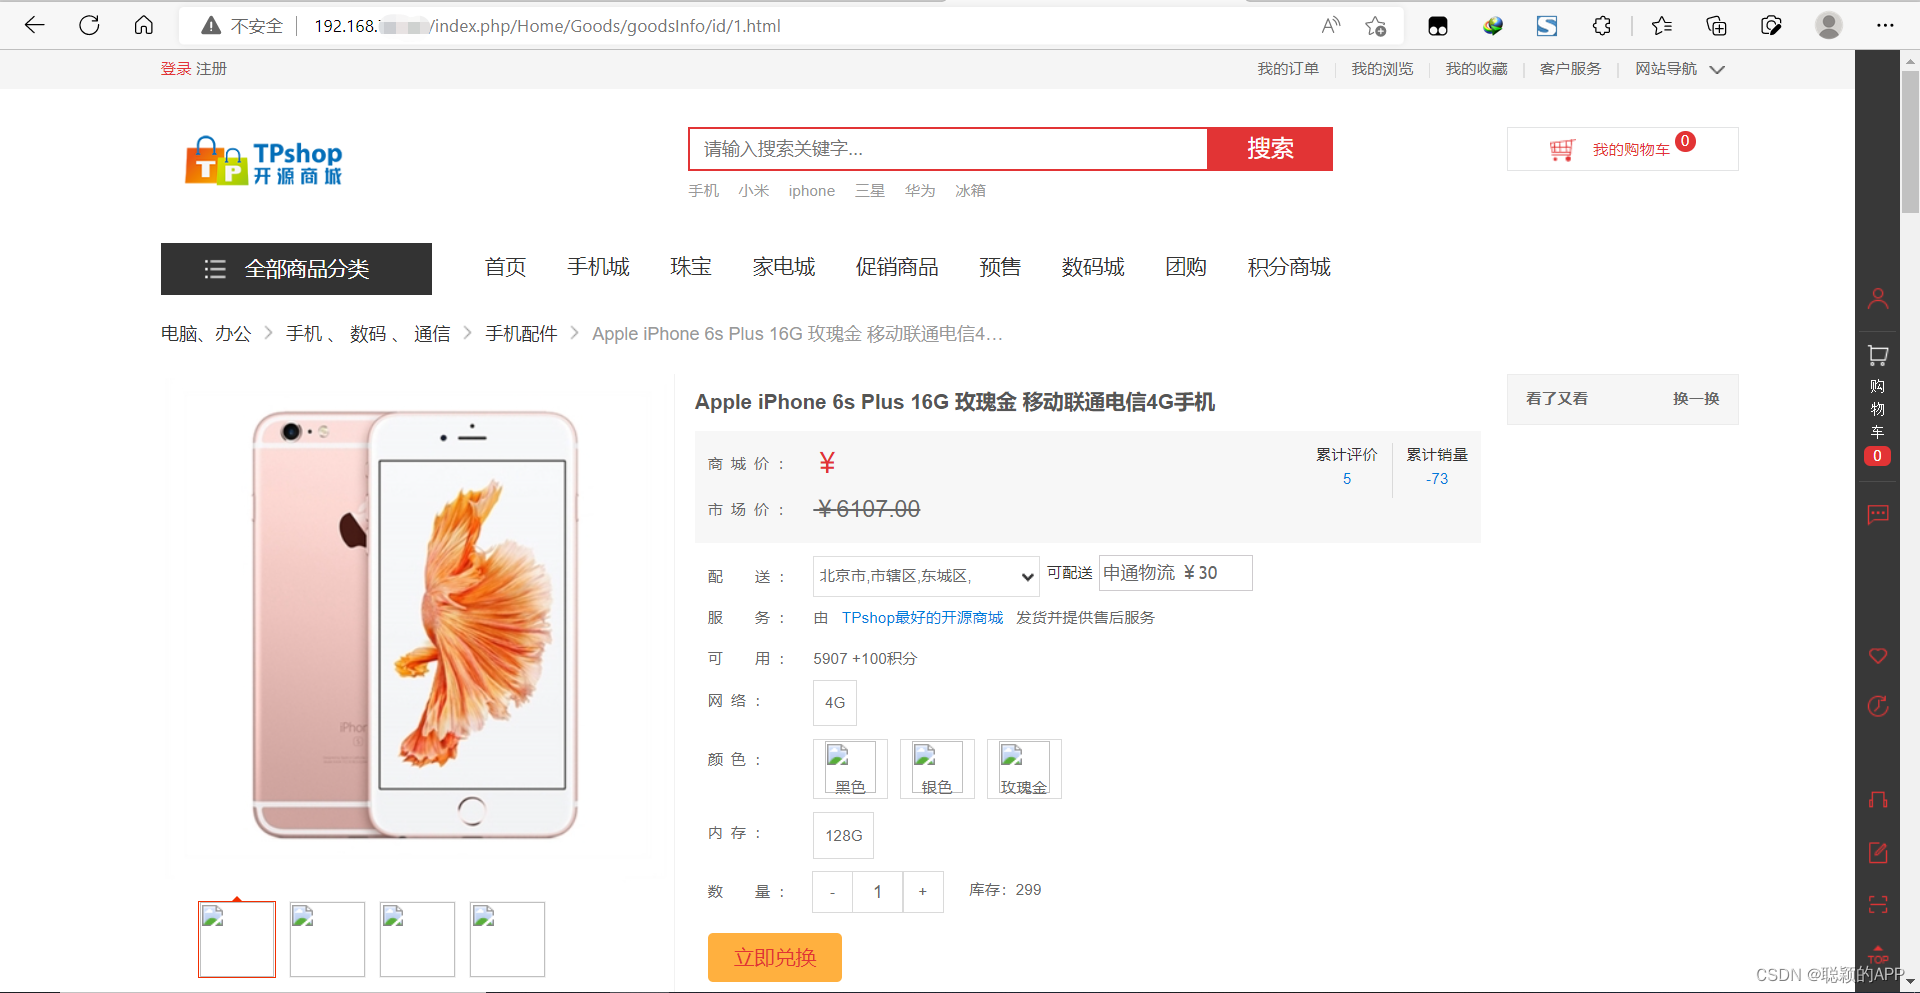Click the TPshop logo
This screenshot has width=1920, height=993.
[263, 160]
